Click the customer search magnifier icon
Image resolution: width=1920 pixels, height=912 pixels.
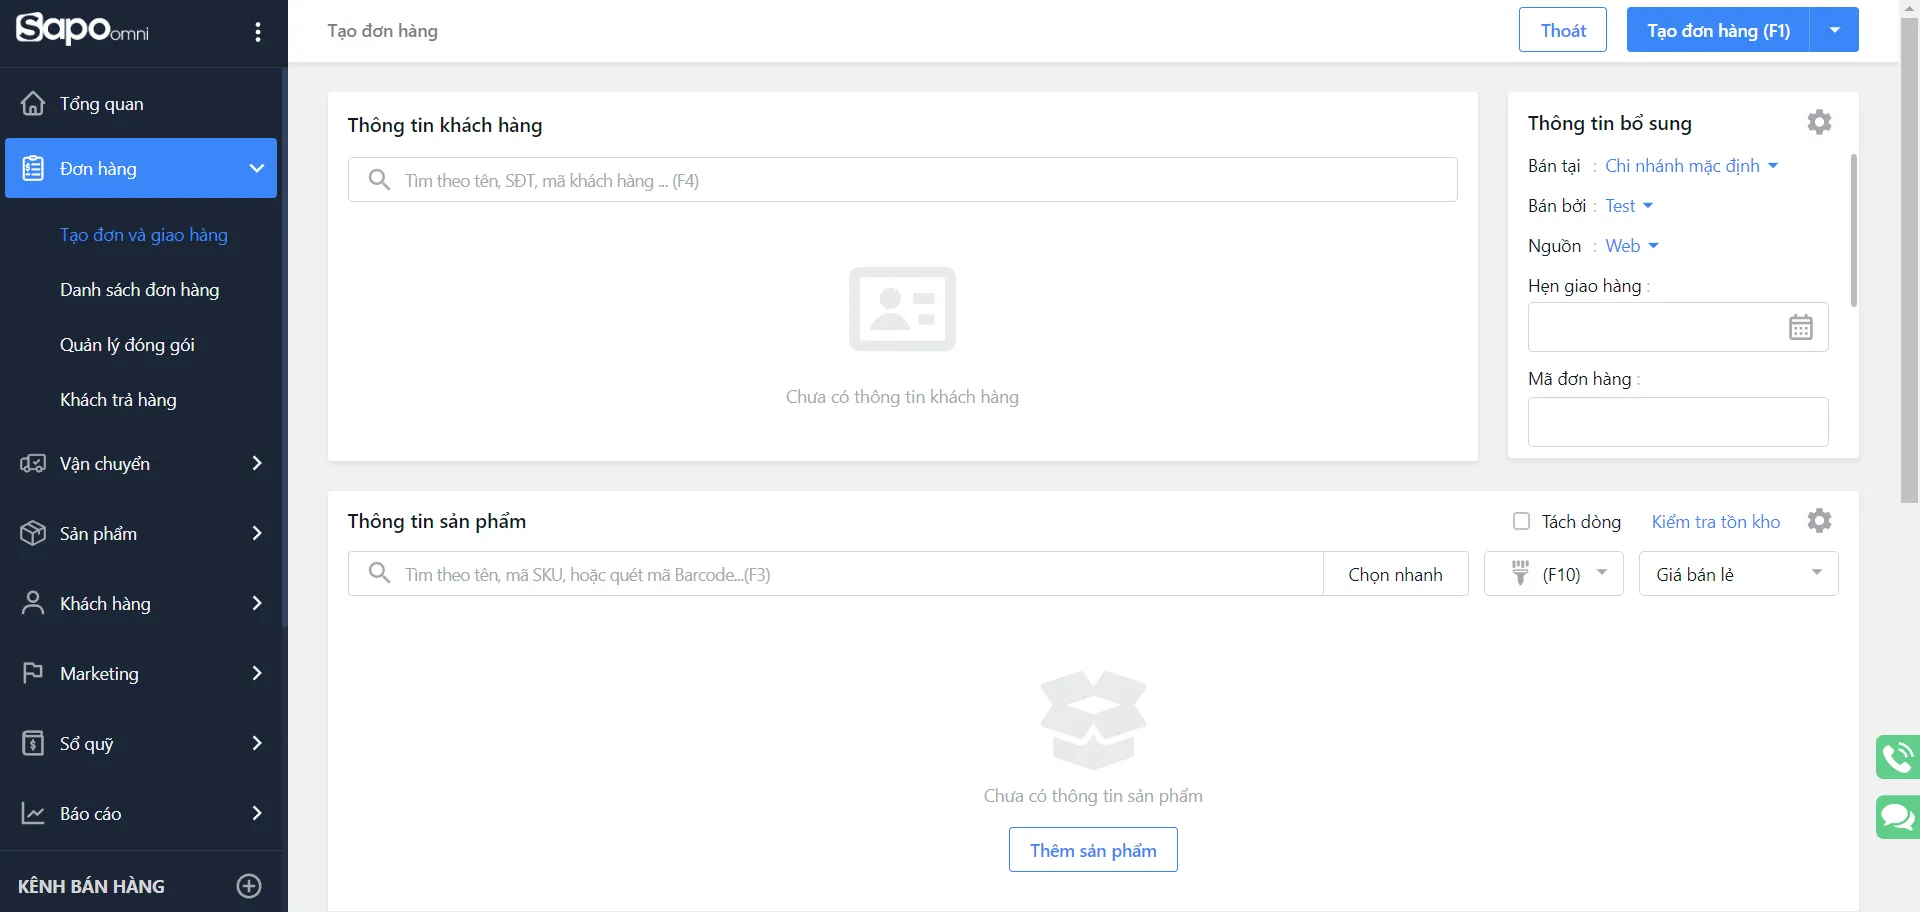click(x=379, y=180)
